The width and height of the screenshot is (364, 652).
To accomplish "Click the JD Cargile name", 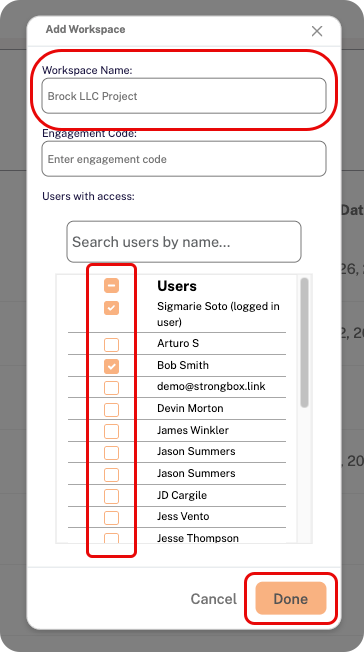I will (x=182, y=495).
